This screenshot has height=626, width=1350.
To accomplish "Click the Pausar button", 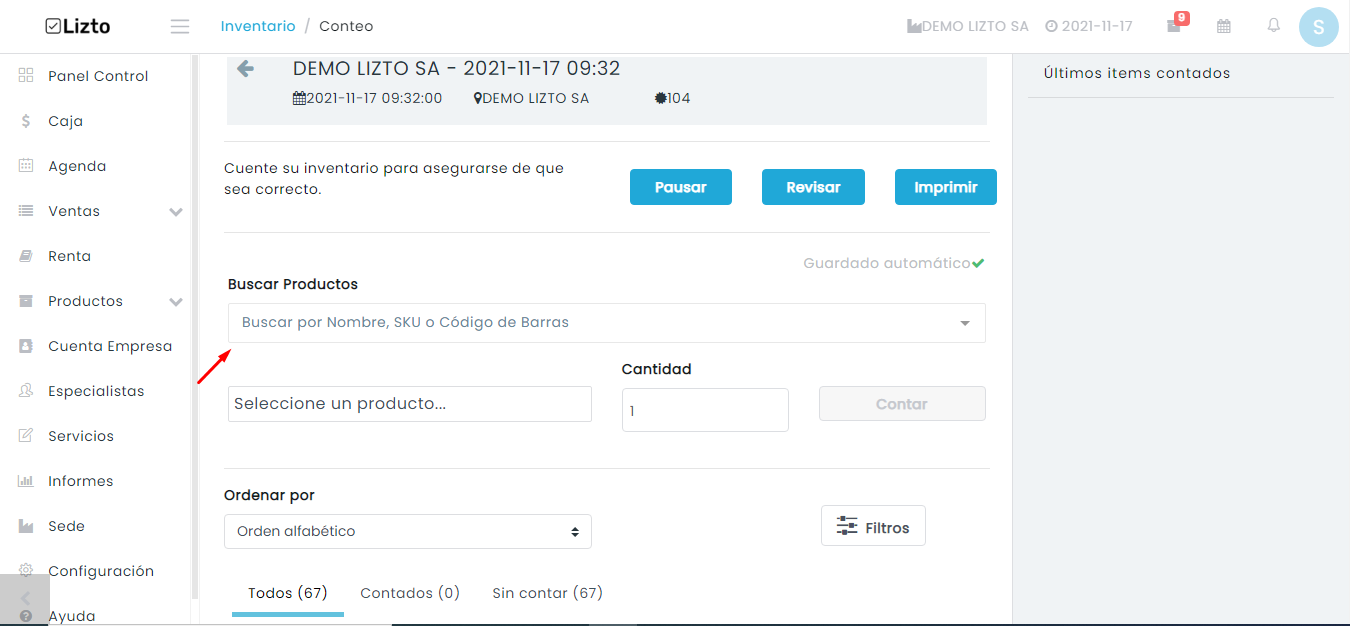I will pyautogui.click(x=681, y=187).
